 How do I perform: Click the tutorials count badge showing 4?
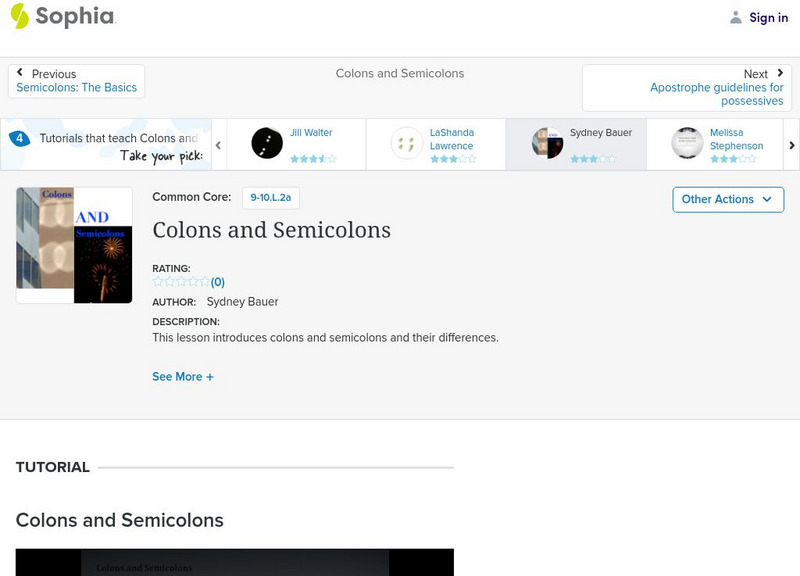(x=19, y=139)
